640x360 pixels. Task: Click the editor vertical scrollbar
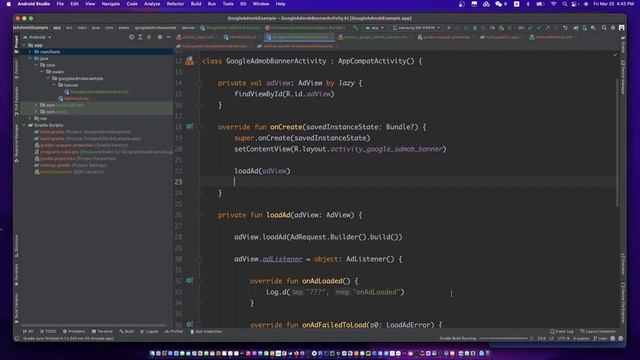coord(618,143)
